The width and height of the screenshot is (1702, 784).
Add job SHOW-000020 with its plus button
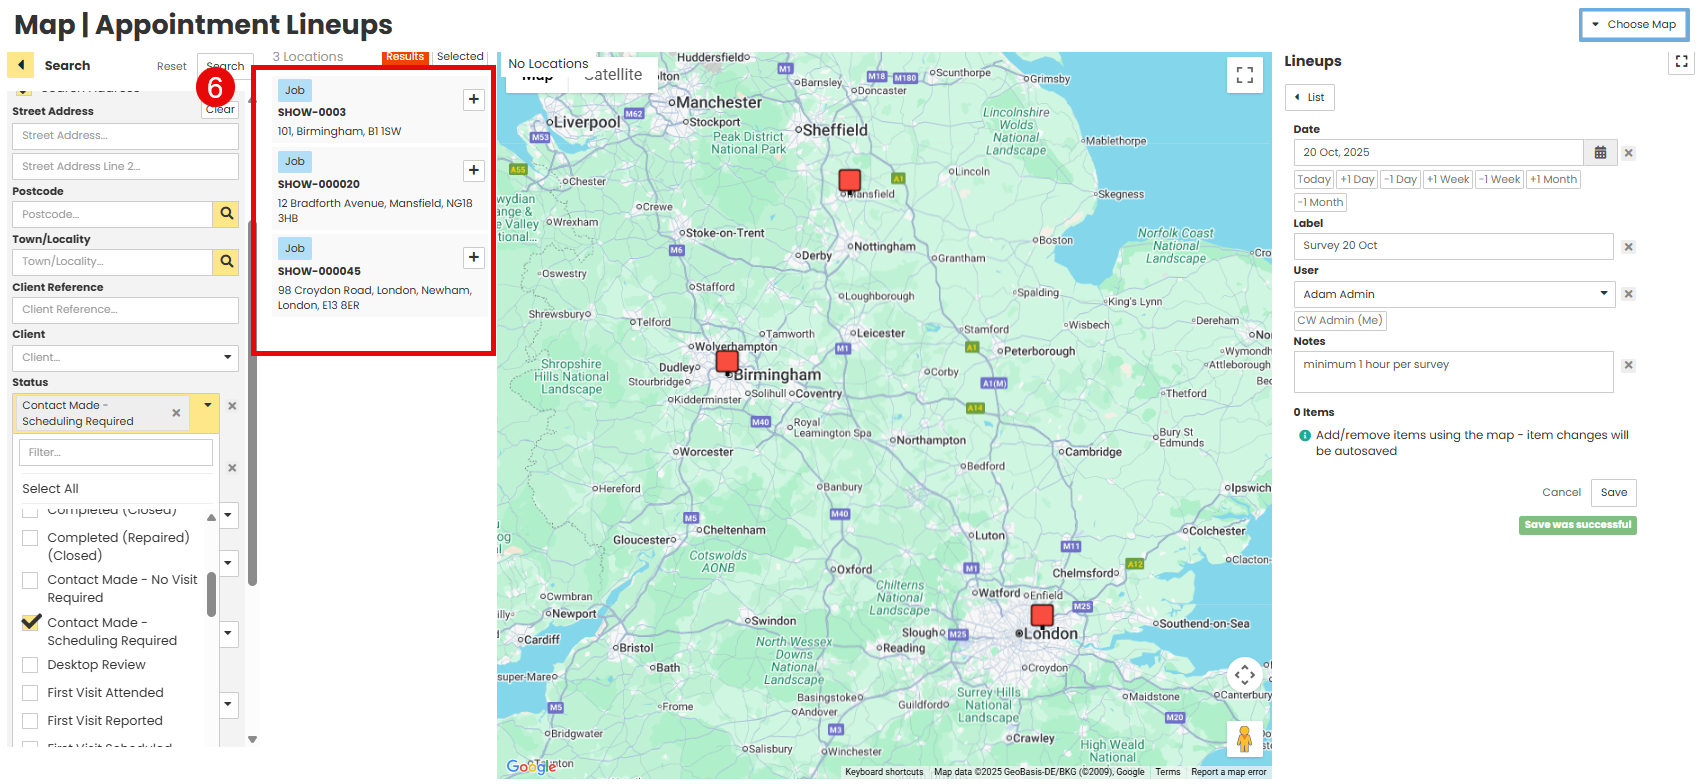coord(474,170)
